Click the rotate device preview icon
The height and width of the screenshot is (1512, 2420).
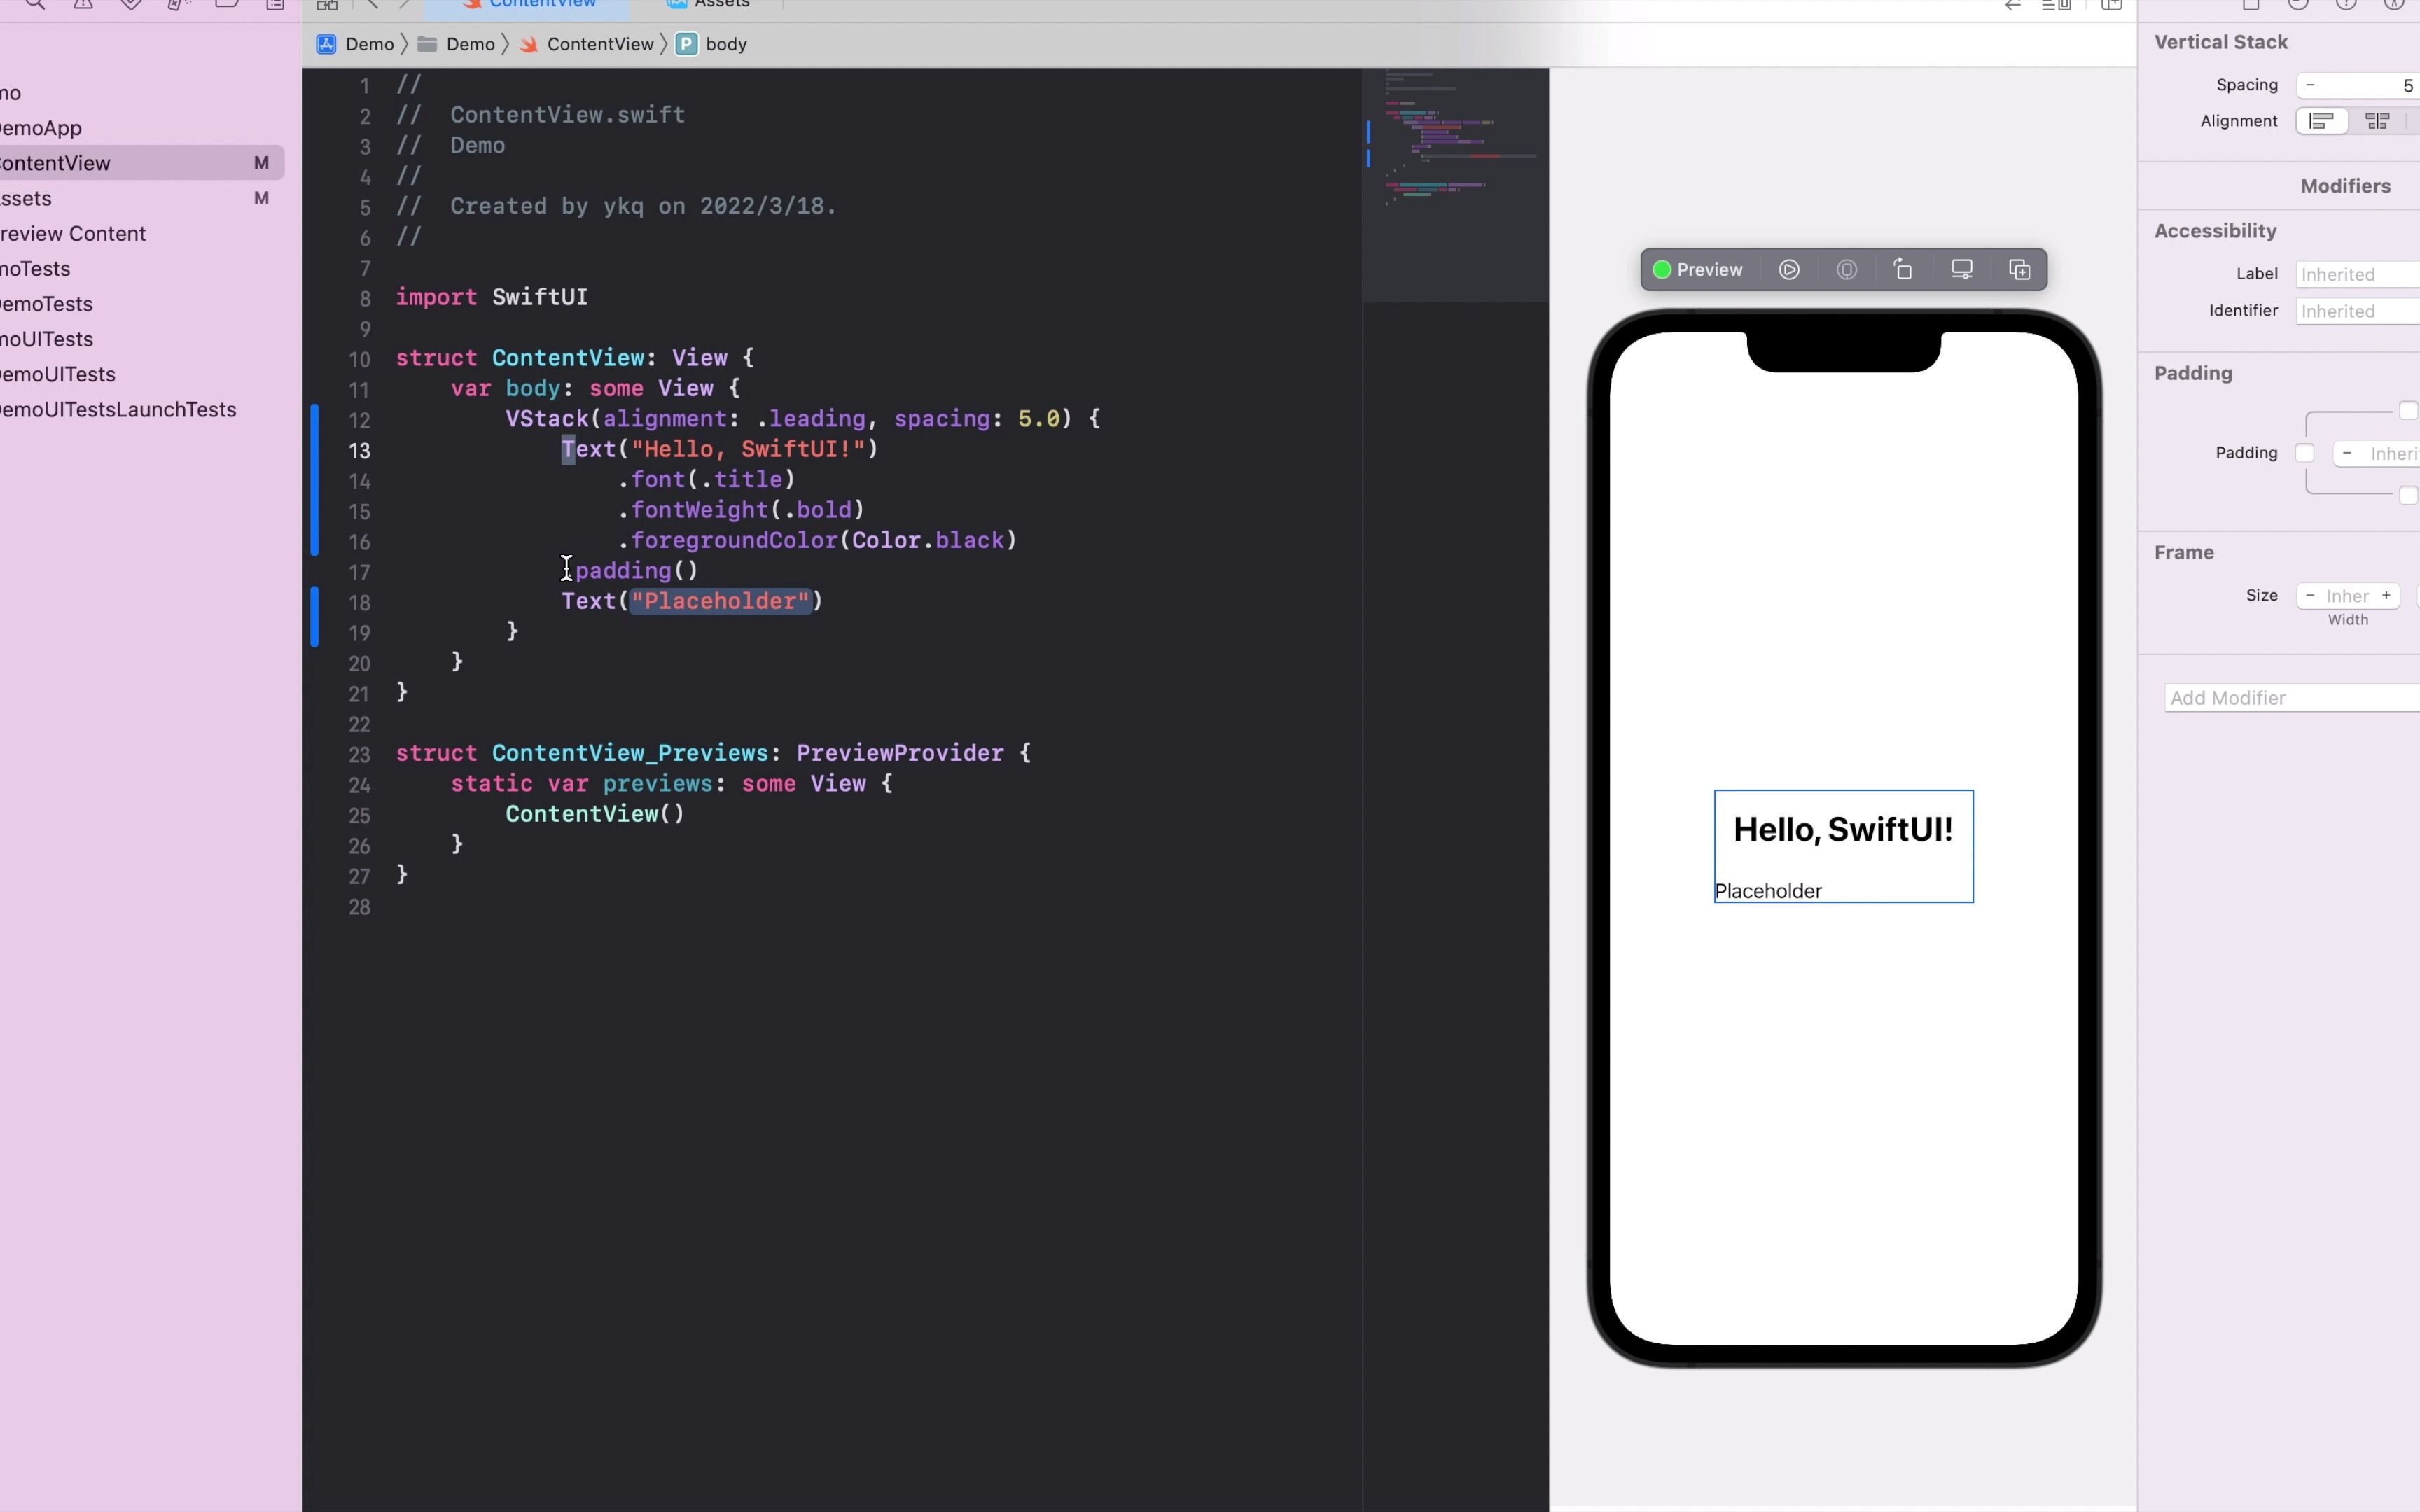coord(1904,270)
